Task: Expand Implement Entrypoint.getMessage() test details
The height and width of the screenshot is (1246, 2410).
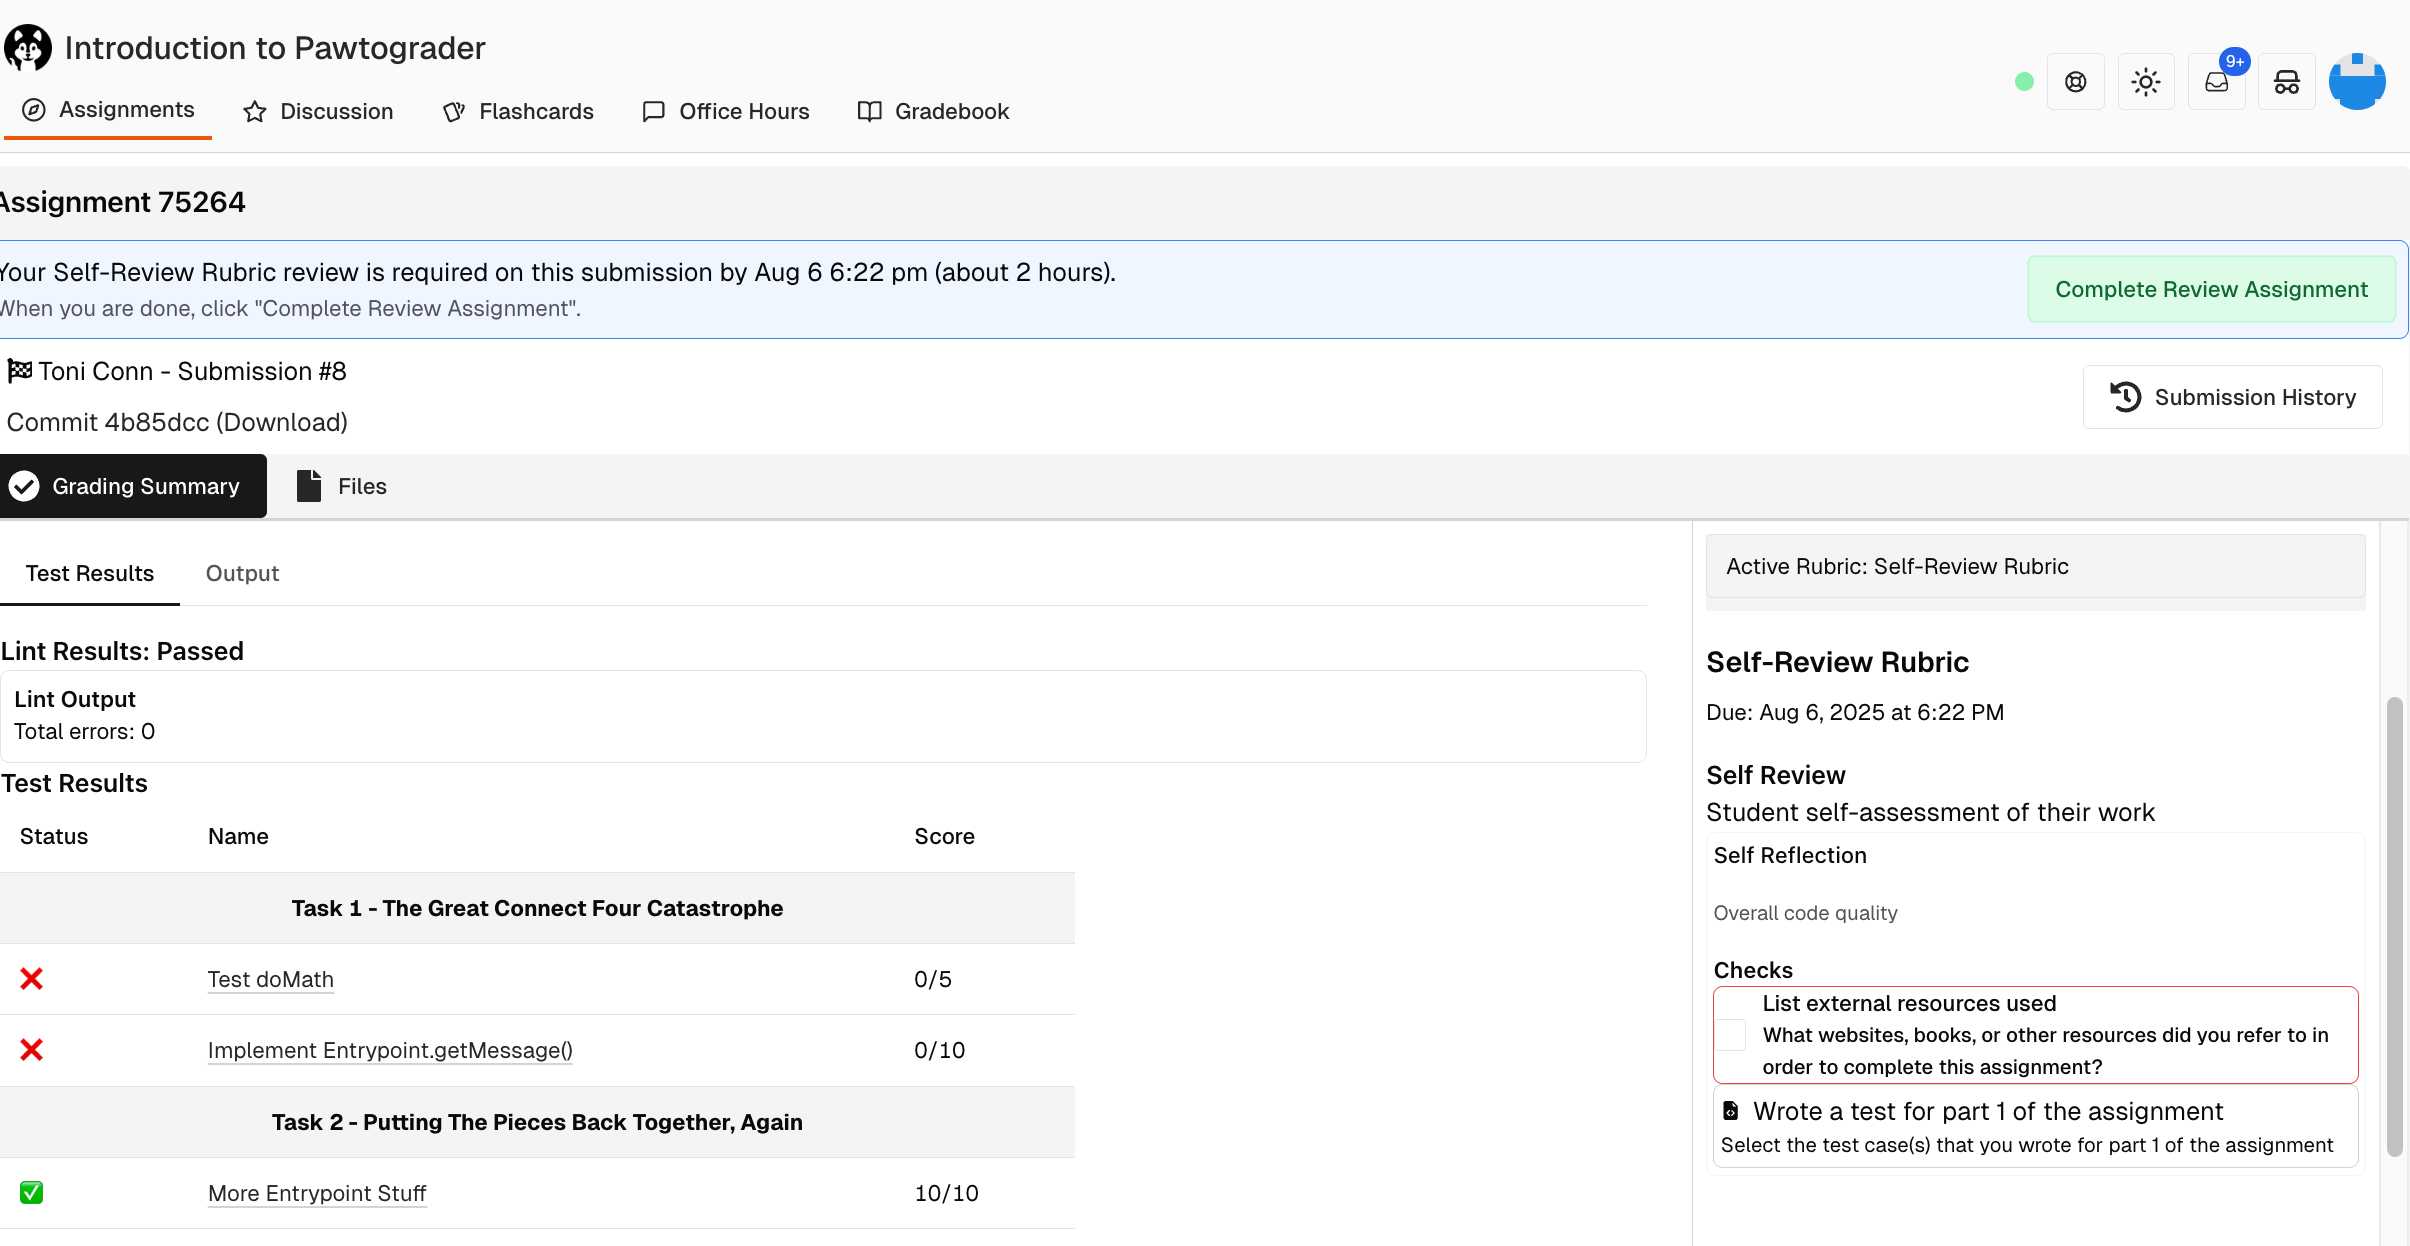Action: click(x=390, y=1051)
